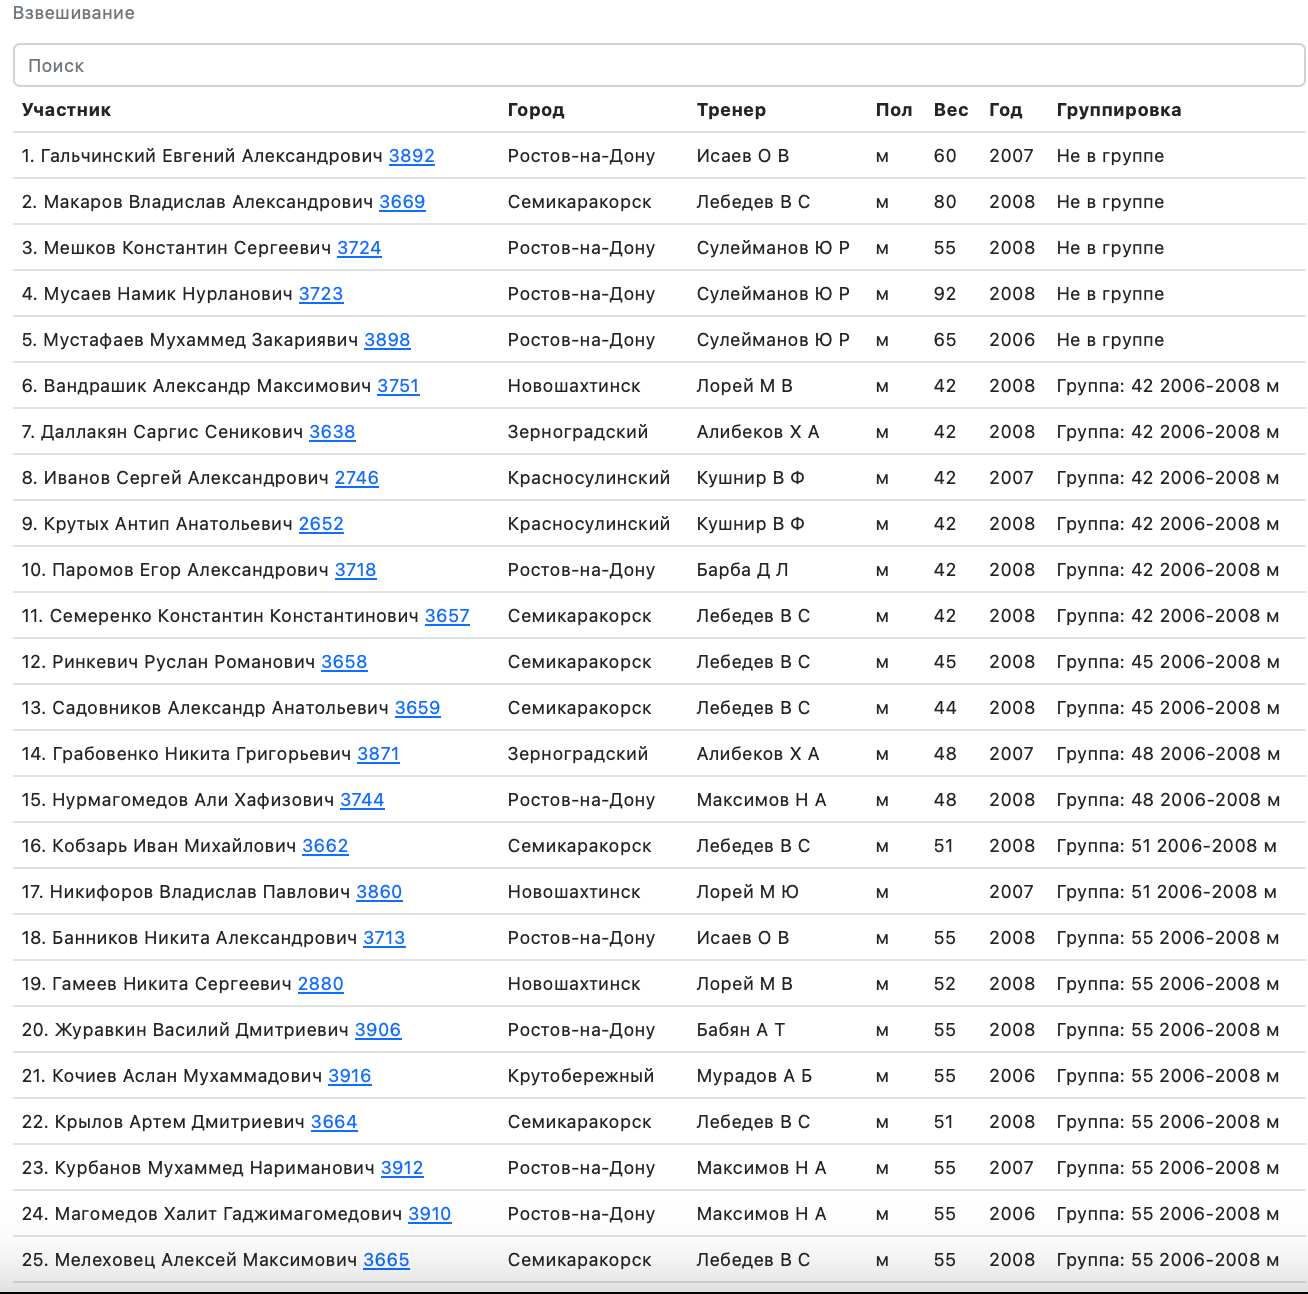The image size is (1308, 1294).
Task: Follow the 3724 link for Мешков
Action: [x=359, y=248]
